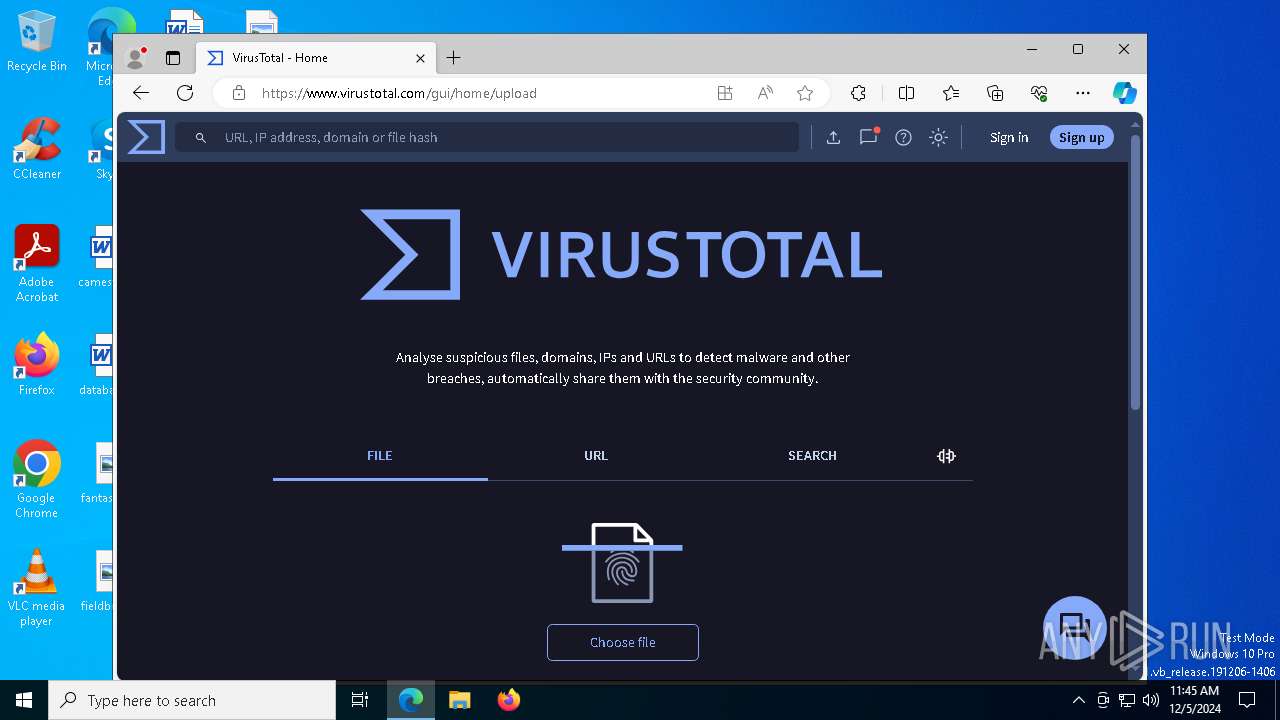This screenshot has width=1280, height=720.
Task: Click the Type here to search box
Action: (x=192, y=700)
